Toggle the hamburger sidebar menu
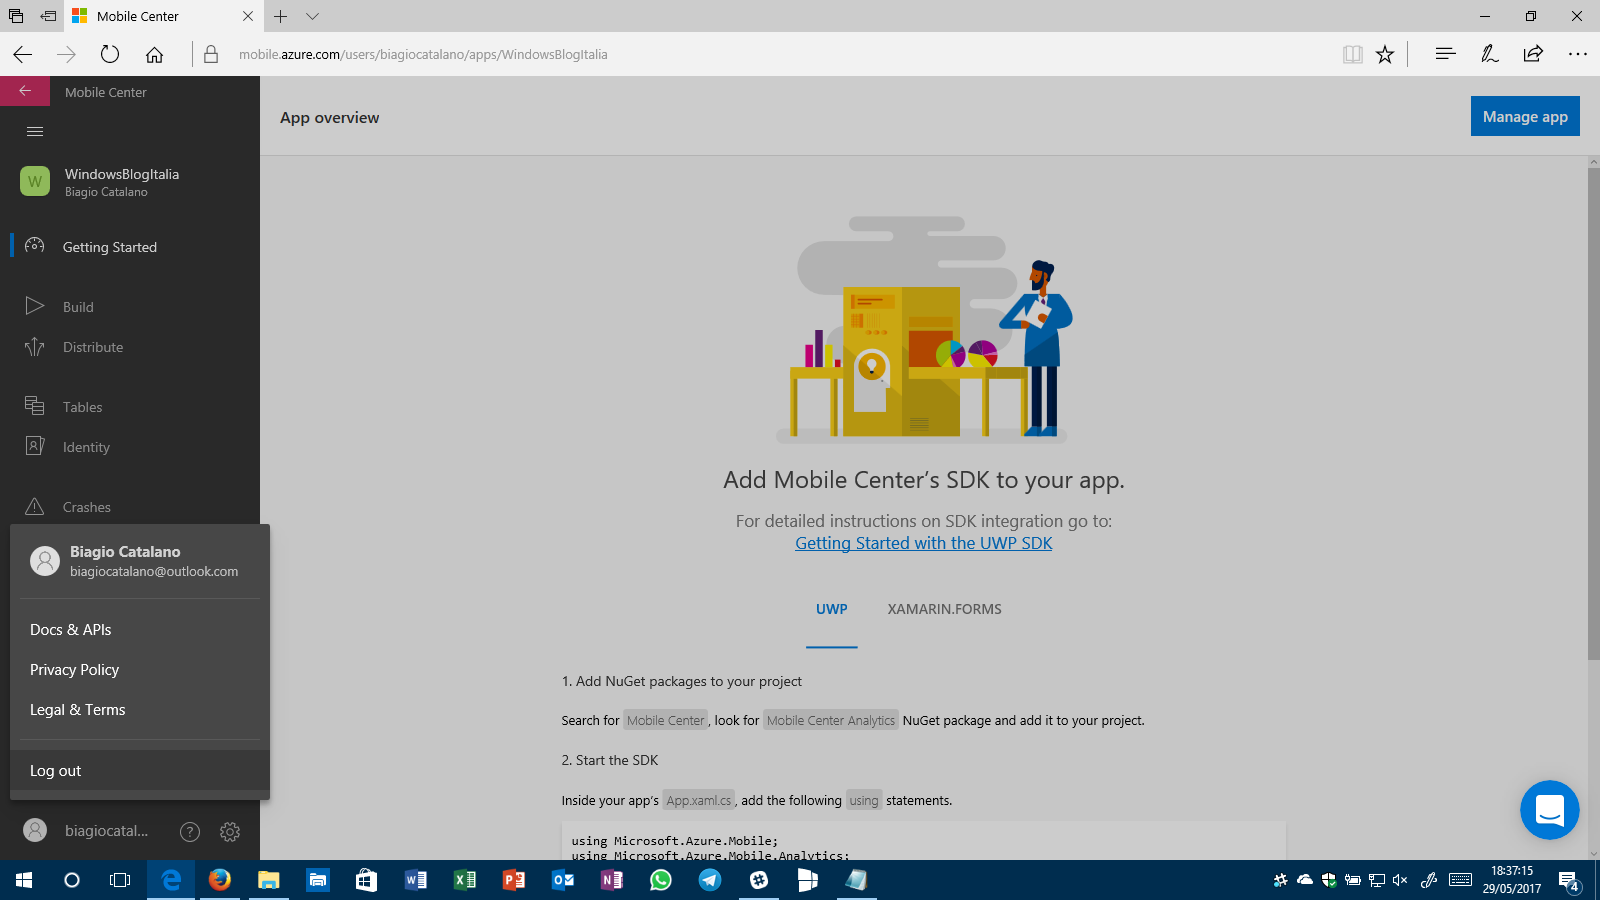1600x900 pixels. coord(35,131)
